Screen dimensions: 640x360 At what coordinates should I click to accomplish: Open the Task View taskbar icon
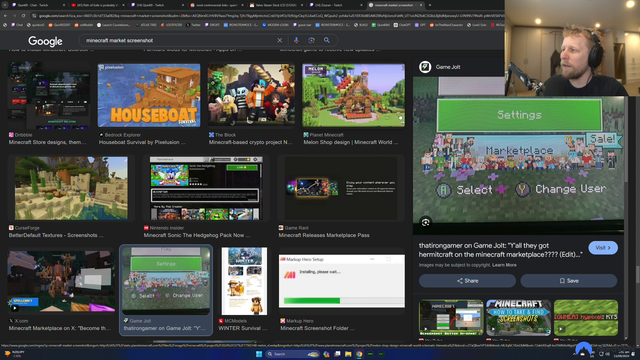[x=337, y=354]
